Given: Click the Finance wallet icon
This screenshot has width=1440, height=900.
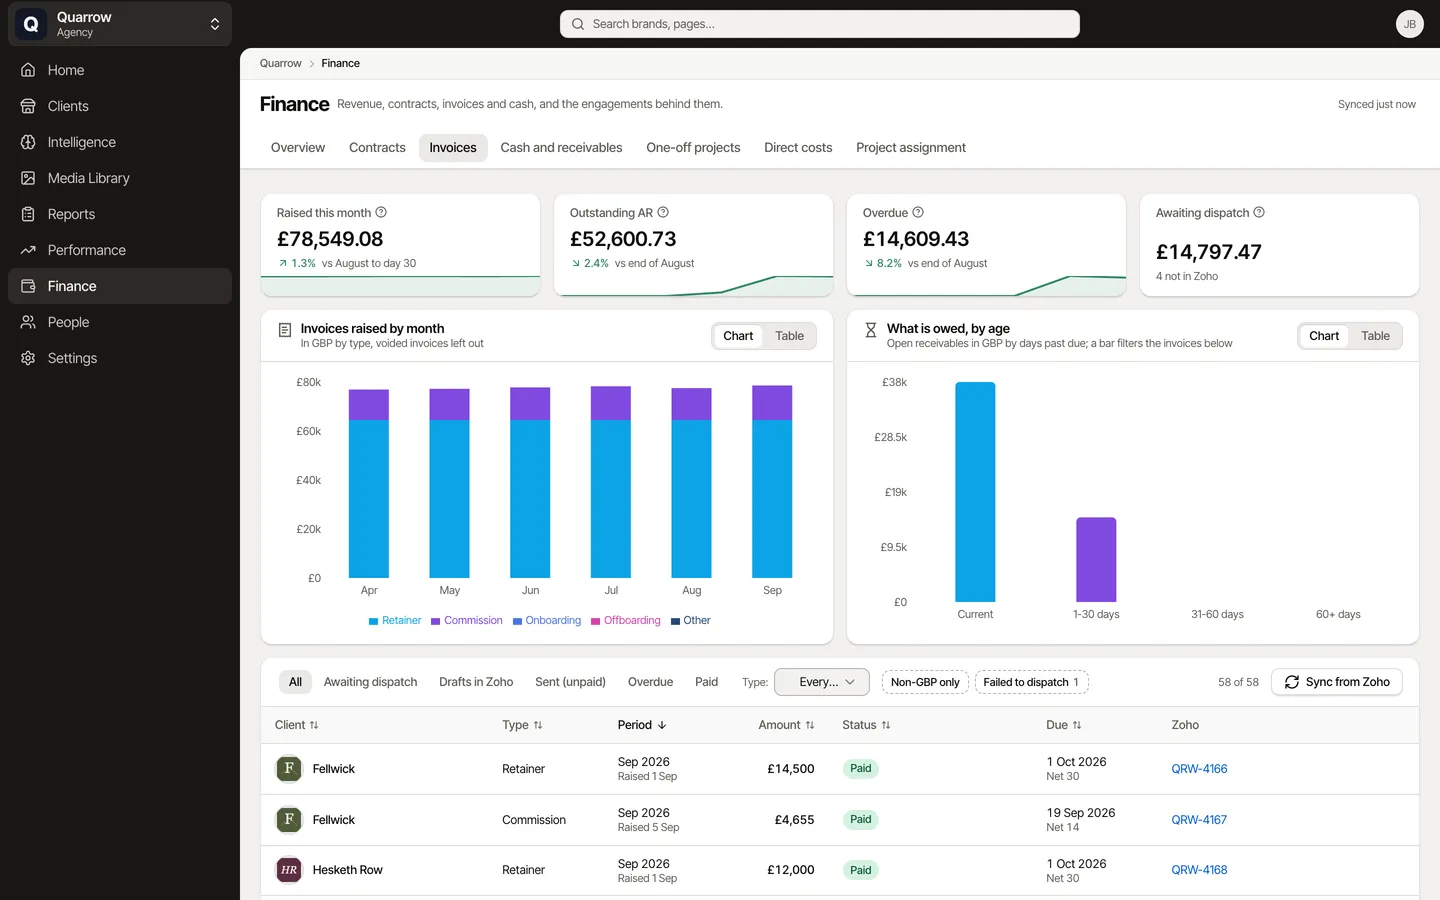Looking at the screenshot, I should [28, 286].
